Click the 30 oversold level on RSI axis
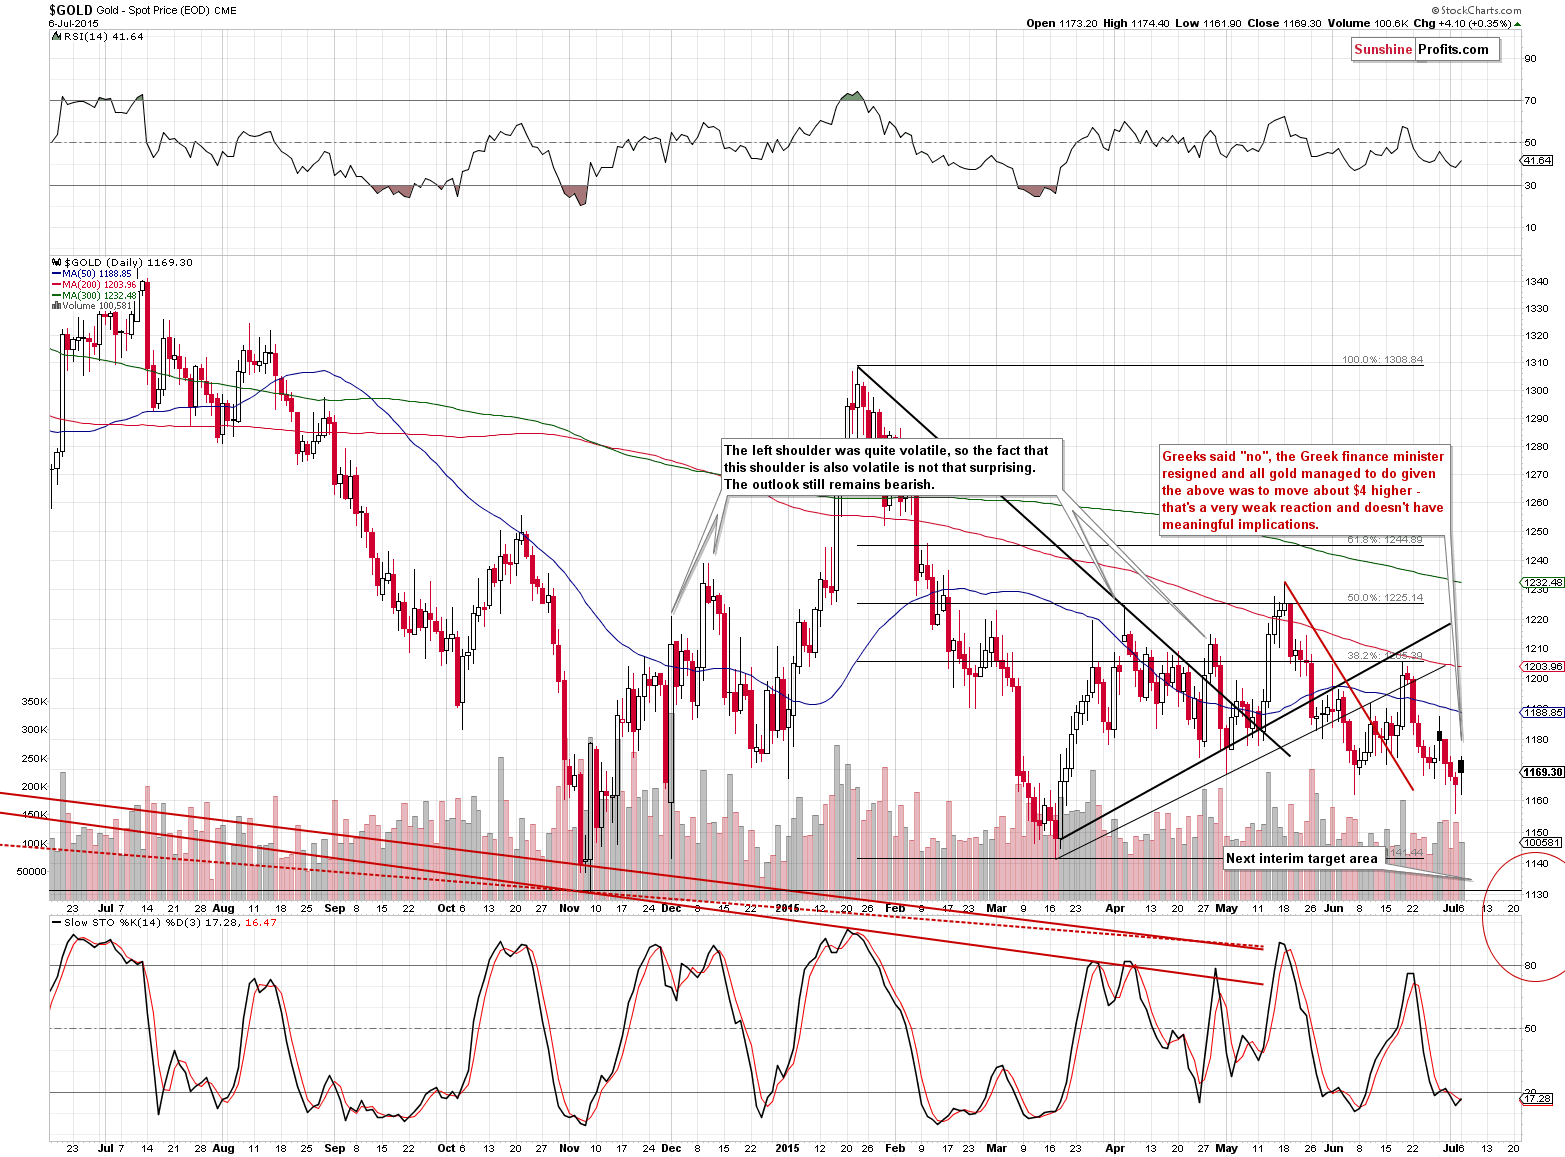This screenshot has width=1565, height=1157. pos(1530,185)
